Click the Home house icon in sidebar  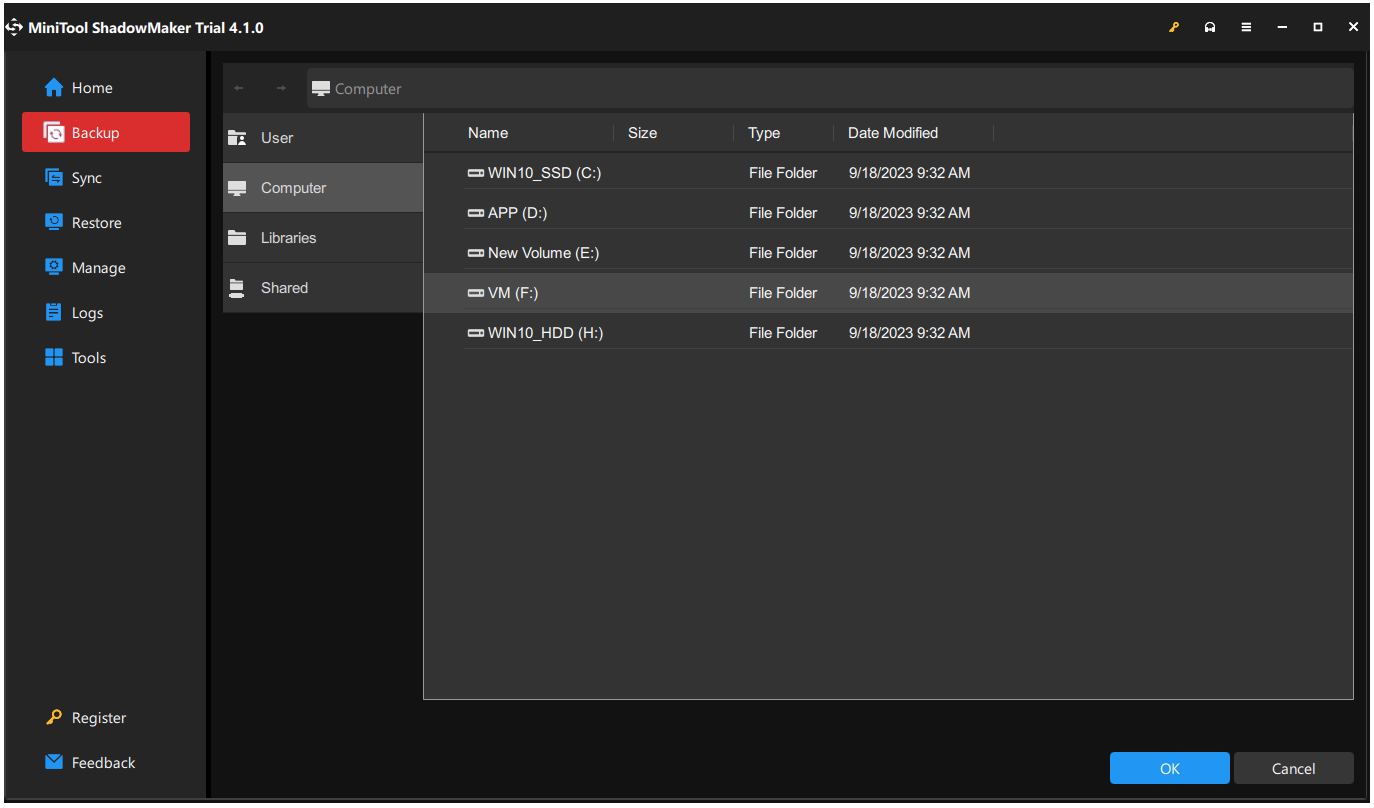click(54, 88)
